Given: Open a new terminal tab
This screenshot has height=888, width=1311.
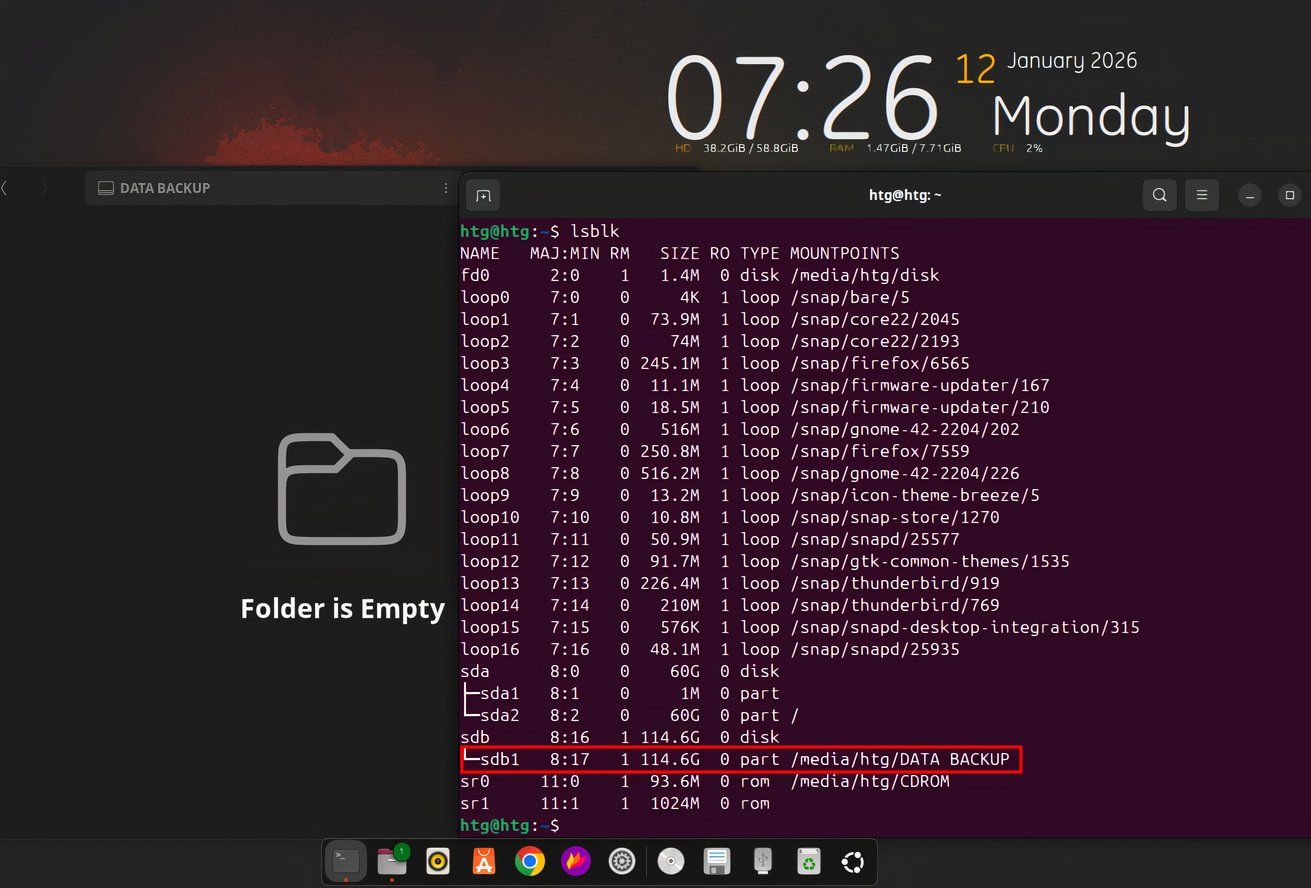Looking at the screenshot, I should (x=483, y=196).
